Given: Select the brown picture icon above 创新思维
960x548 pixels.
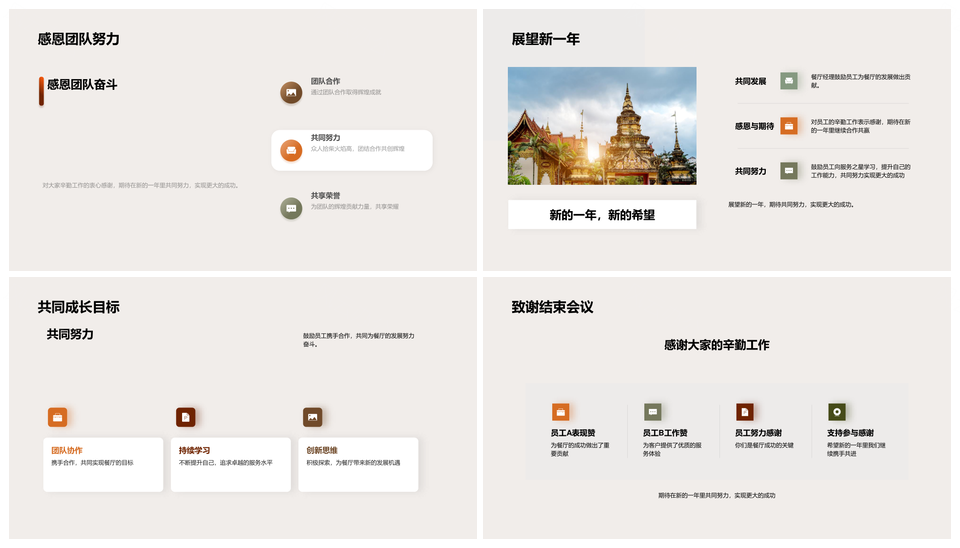Looking at the screenshot, I should (313, 417).
